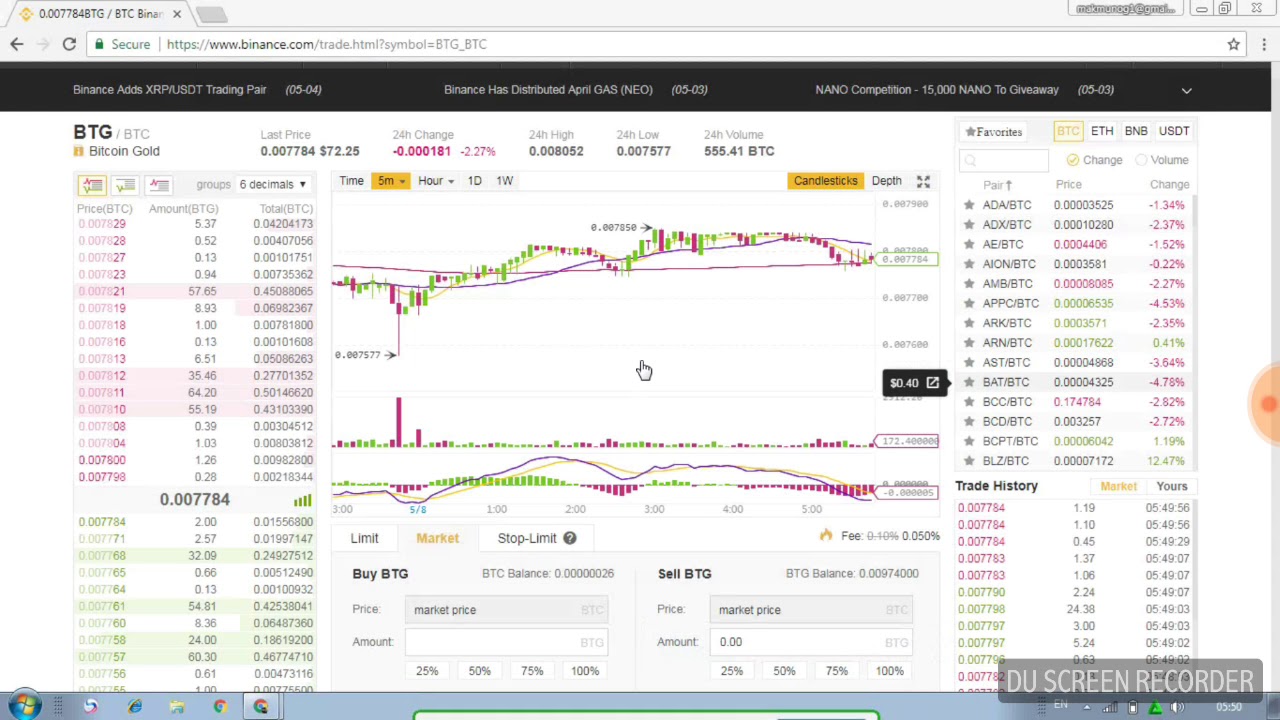Select the BNB market tab
Image resolution: width=1280 pixels, height=720 pixels.
(1136, 131)
